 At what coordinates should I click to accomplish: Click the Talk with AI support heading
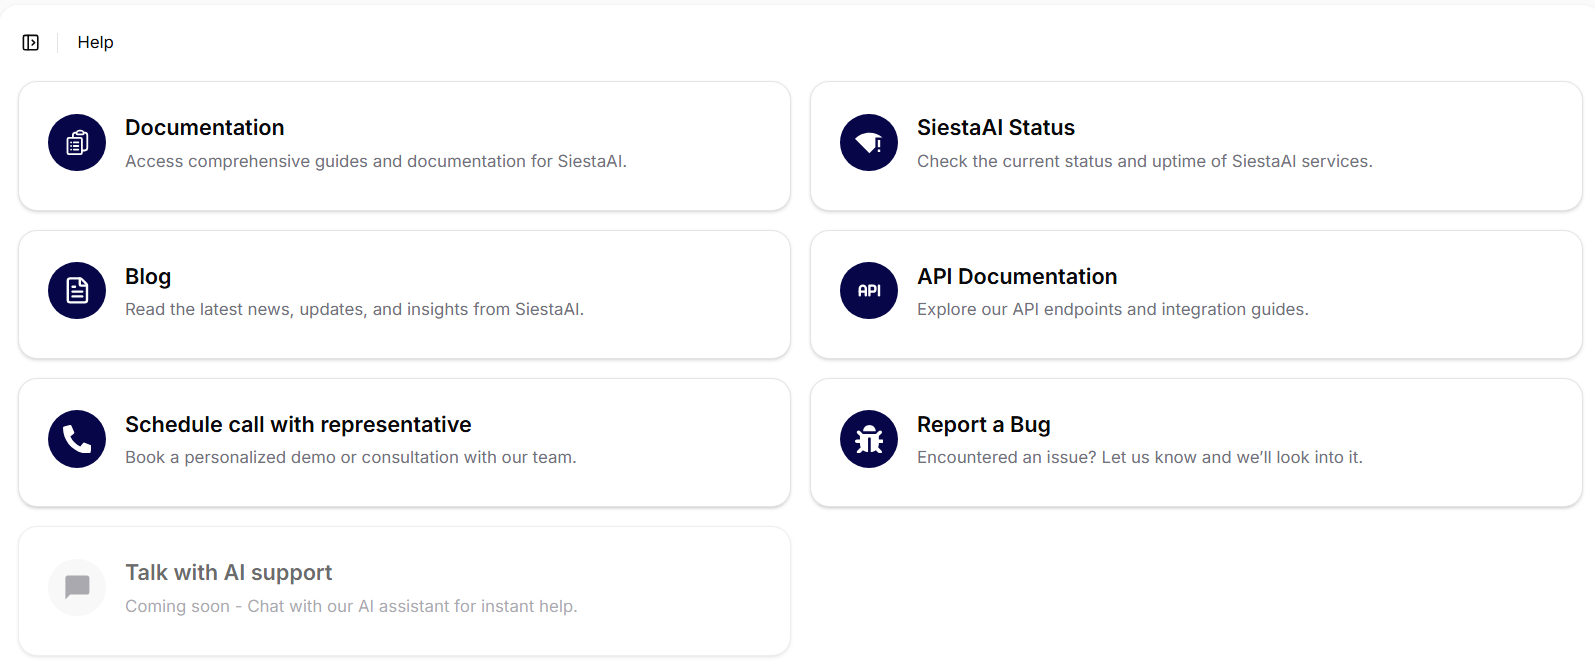(228, 573)
